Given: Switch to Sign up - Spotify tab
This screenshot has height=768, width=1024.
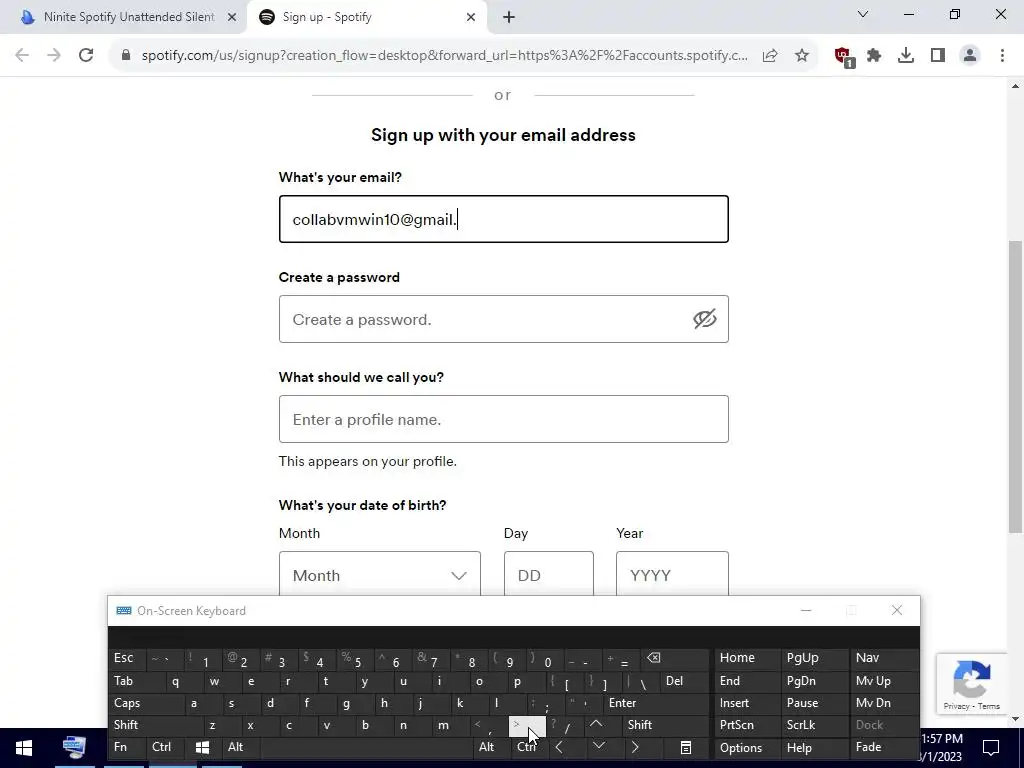Looking at the screenshot, I should [367, 17].
